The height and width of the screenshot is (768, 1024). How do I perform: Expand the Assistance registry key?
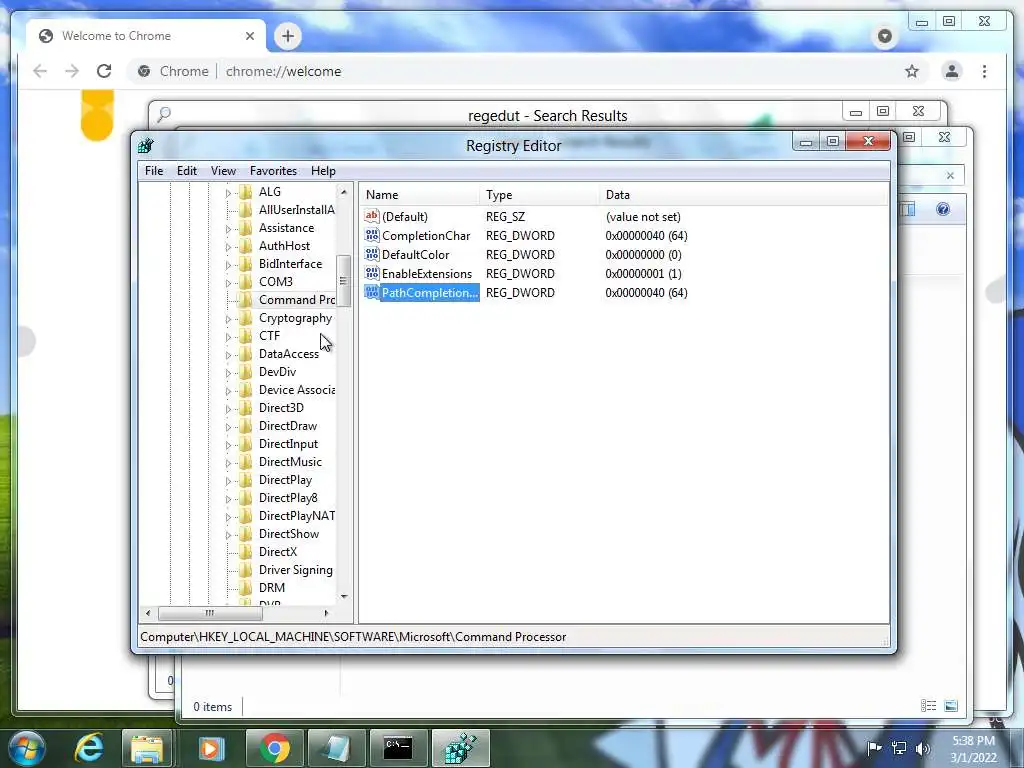click(x=228, y=229)
